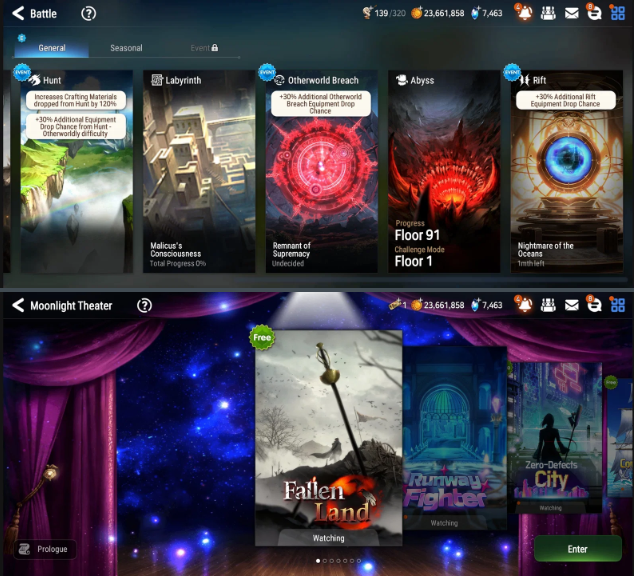Open the Prologue button
The height and width of the screenshot is (576, 634).
click(45, 549)
